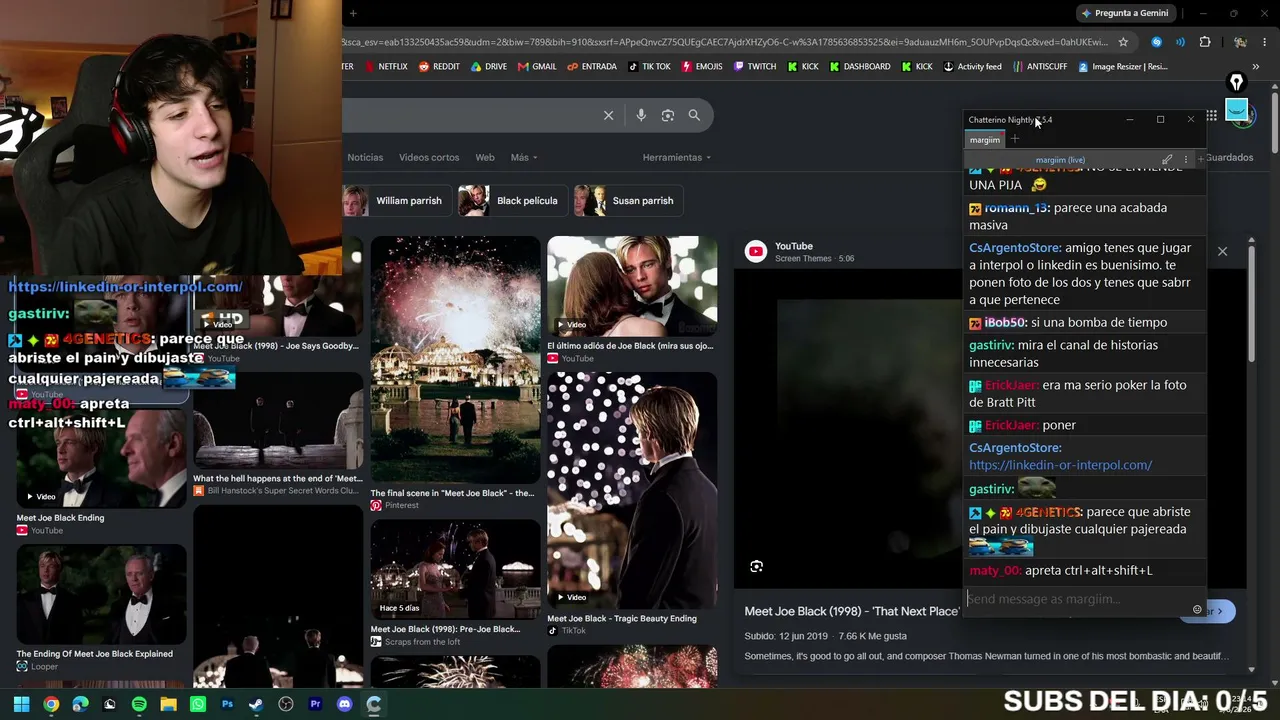The width and height of the screenshot is (1280, 720).
Task: Open Spotify from the taskbar
Action: tap(139, 704)
